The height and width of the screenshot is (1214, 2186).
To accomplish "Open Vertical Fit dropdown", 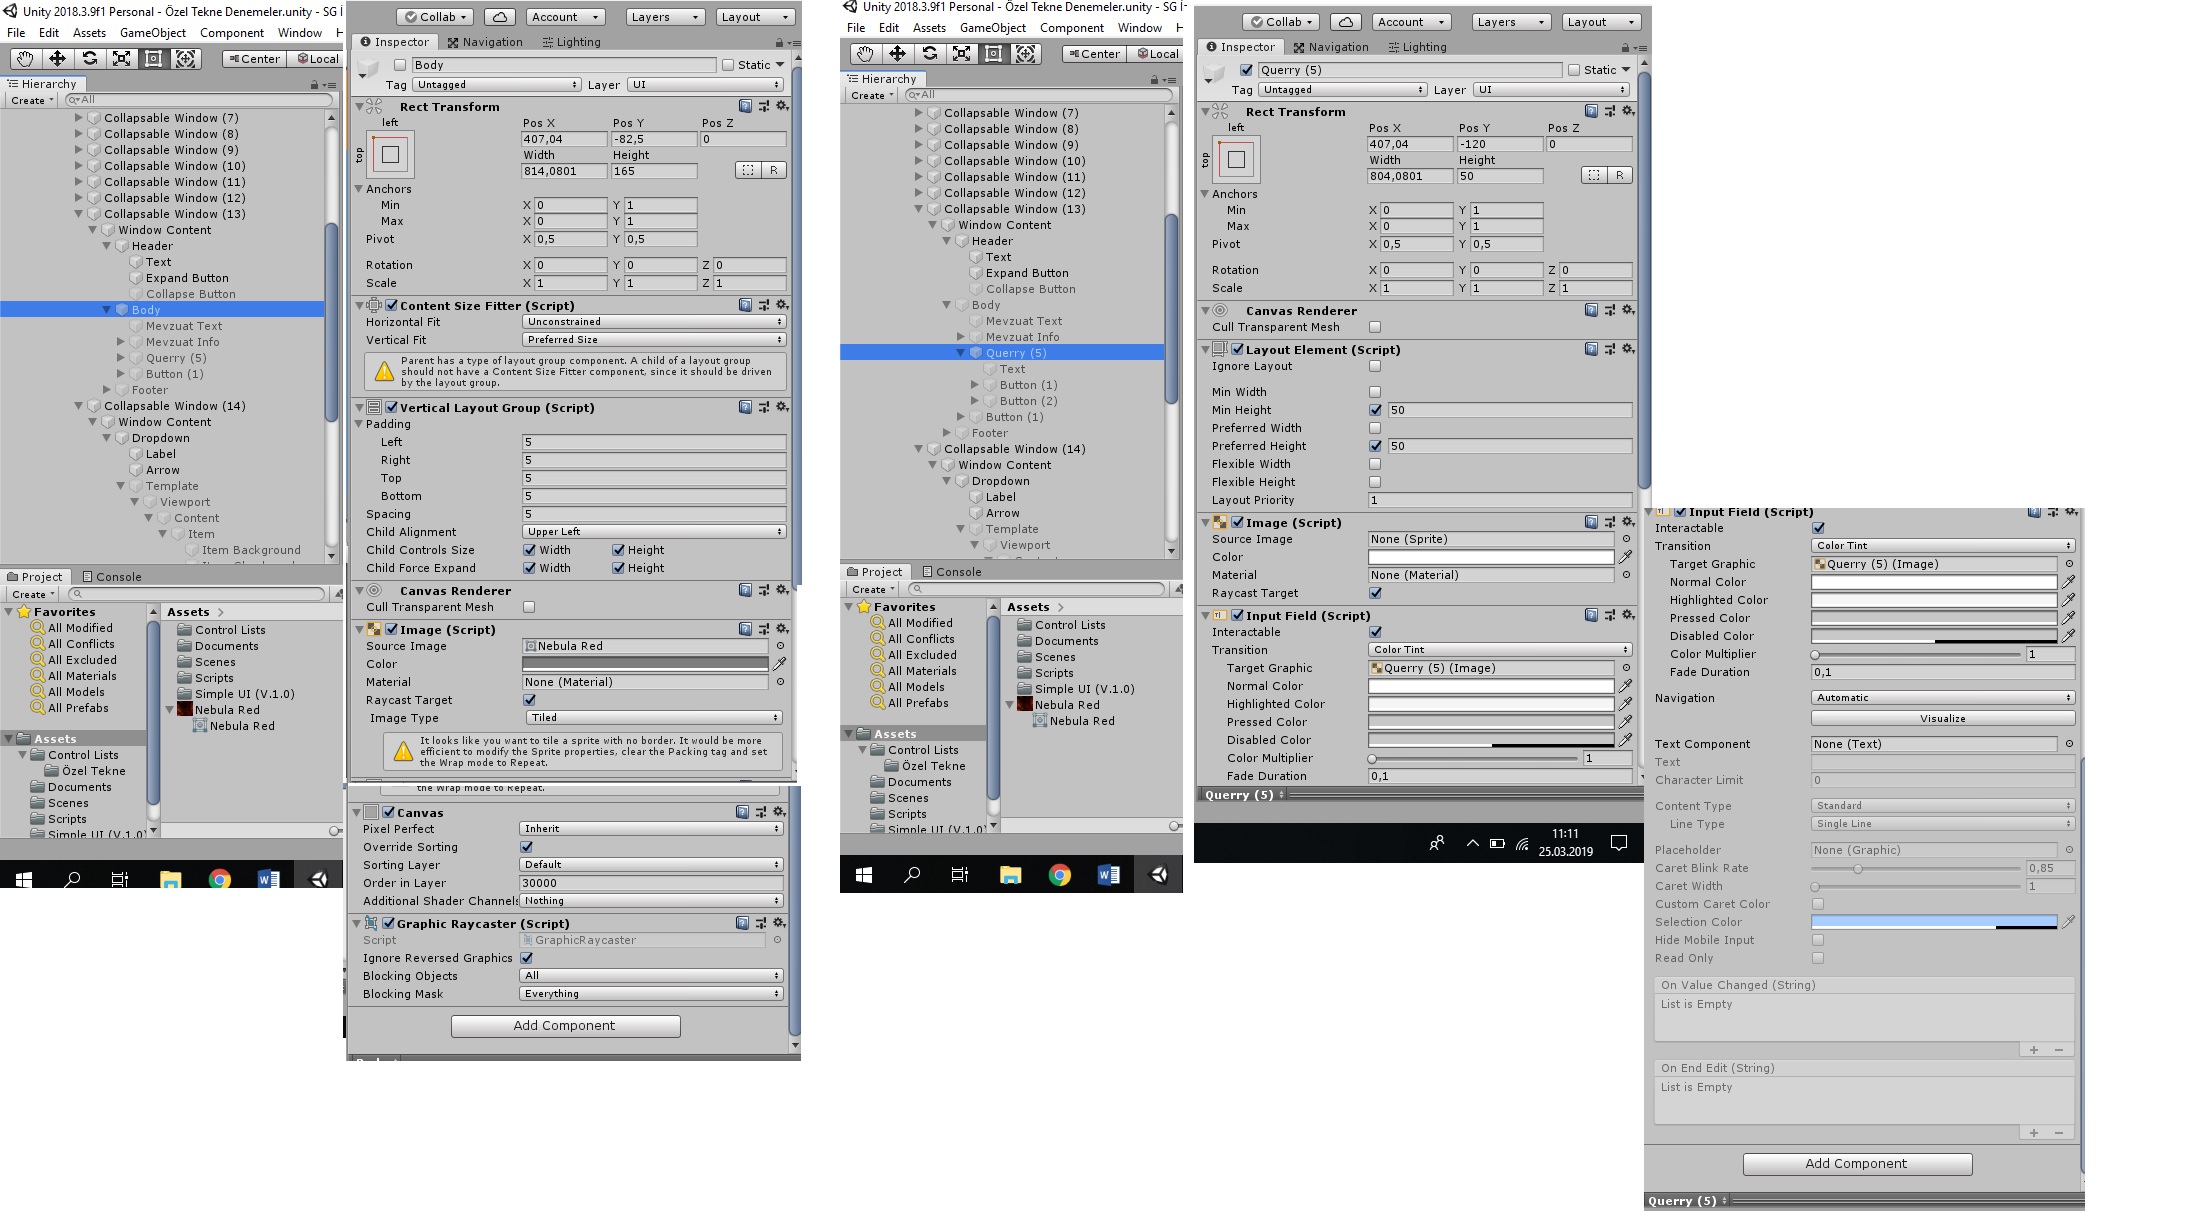I will pyautogui.click(x=653, y=340).
